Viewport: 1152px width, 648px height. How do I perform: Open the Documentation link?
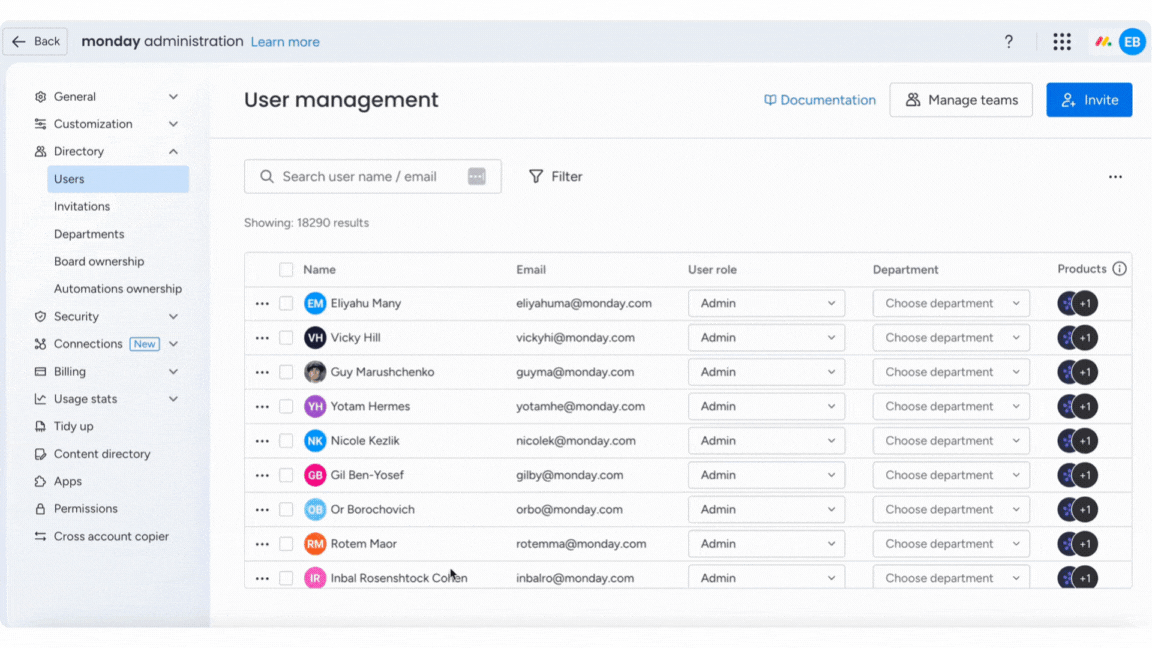820,100
